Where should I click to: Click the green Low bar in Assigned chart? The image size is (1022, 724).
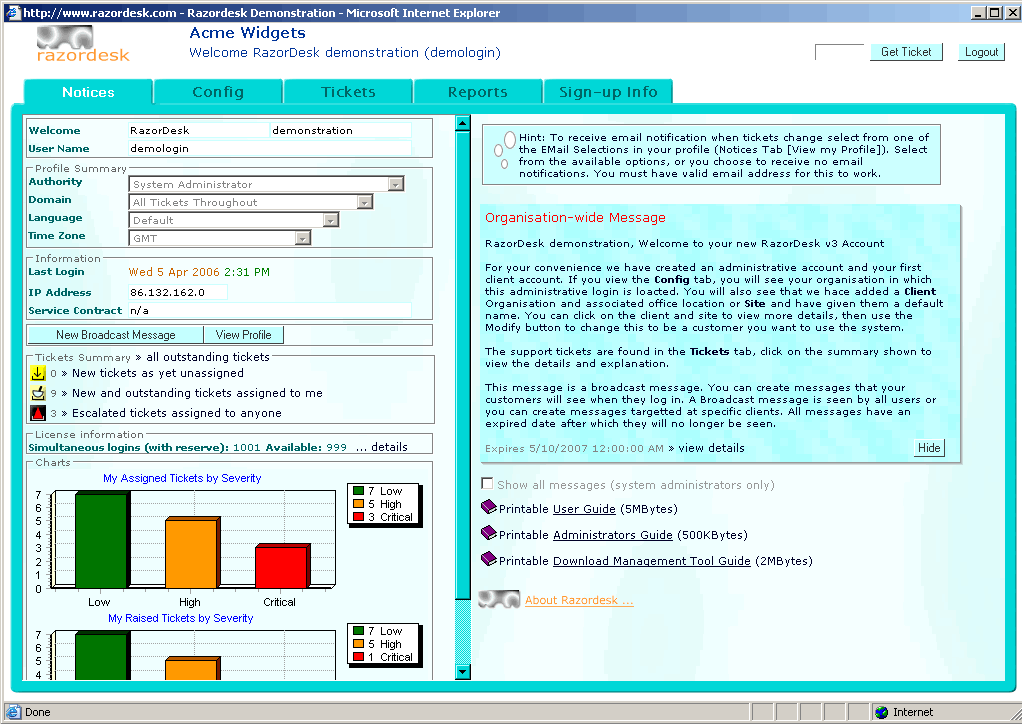tap(102, 540)
